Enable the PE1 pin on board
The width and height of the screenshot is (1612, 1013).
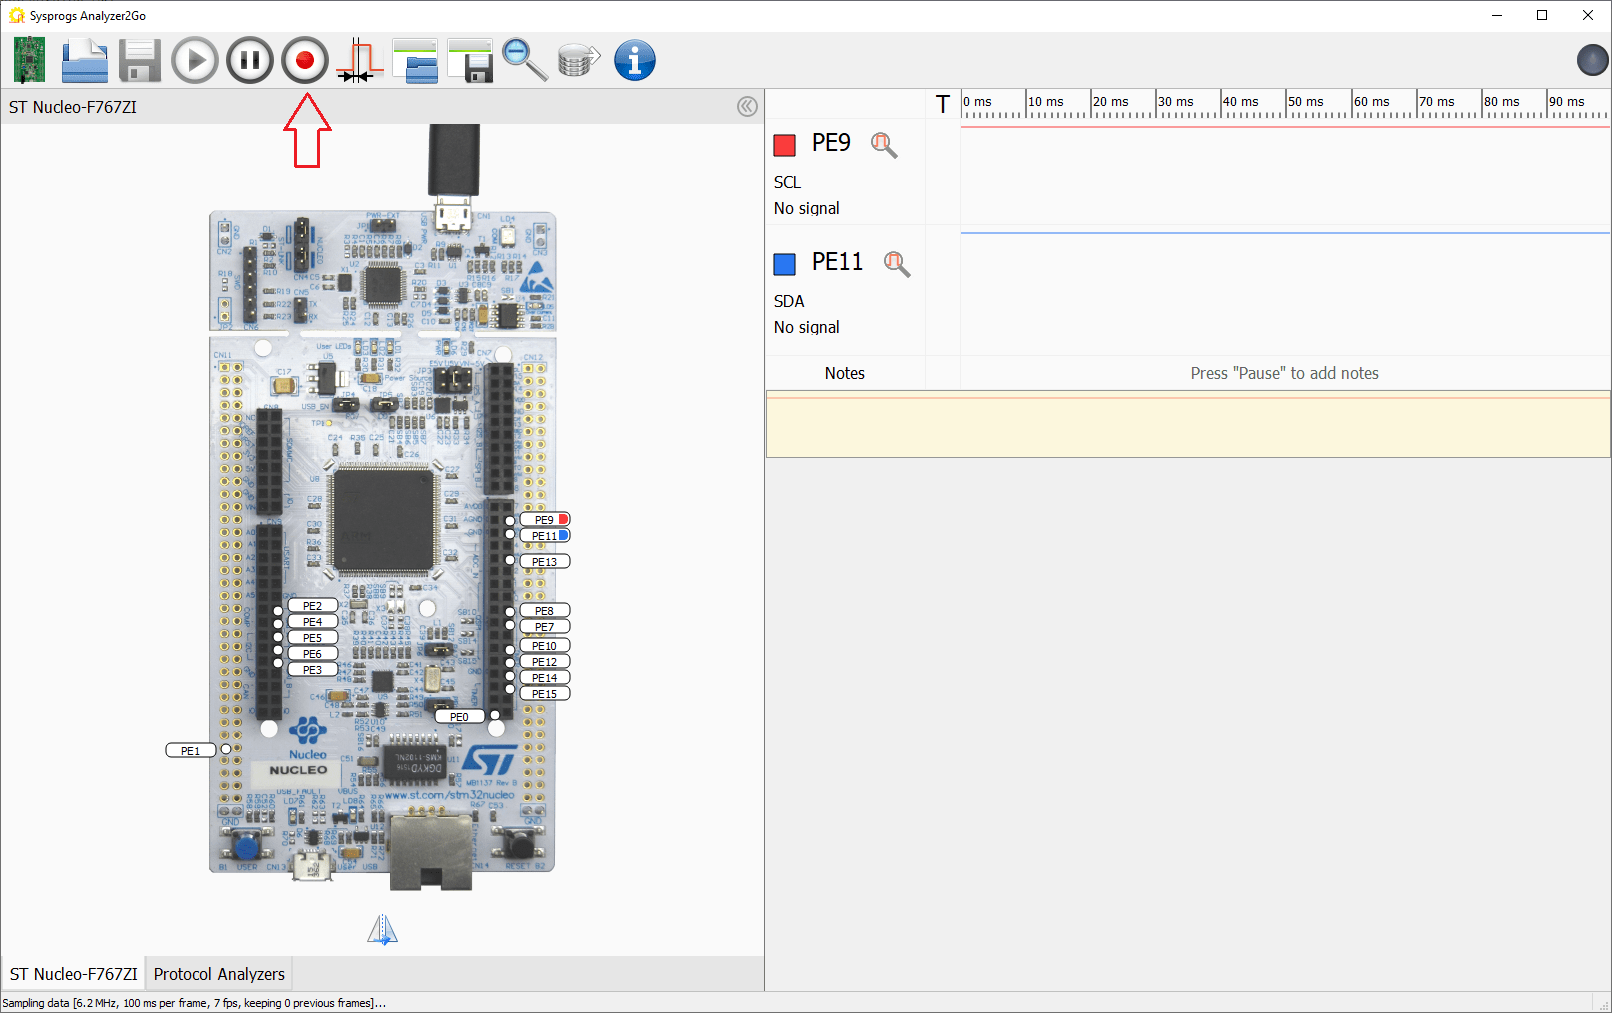[190, 750]
